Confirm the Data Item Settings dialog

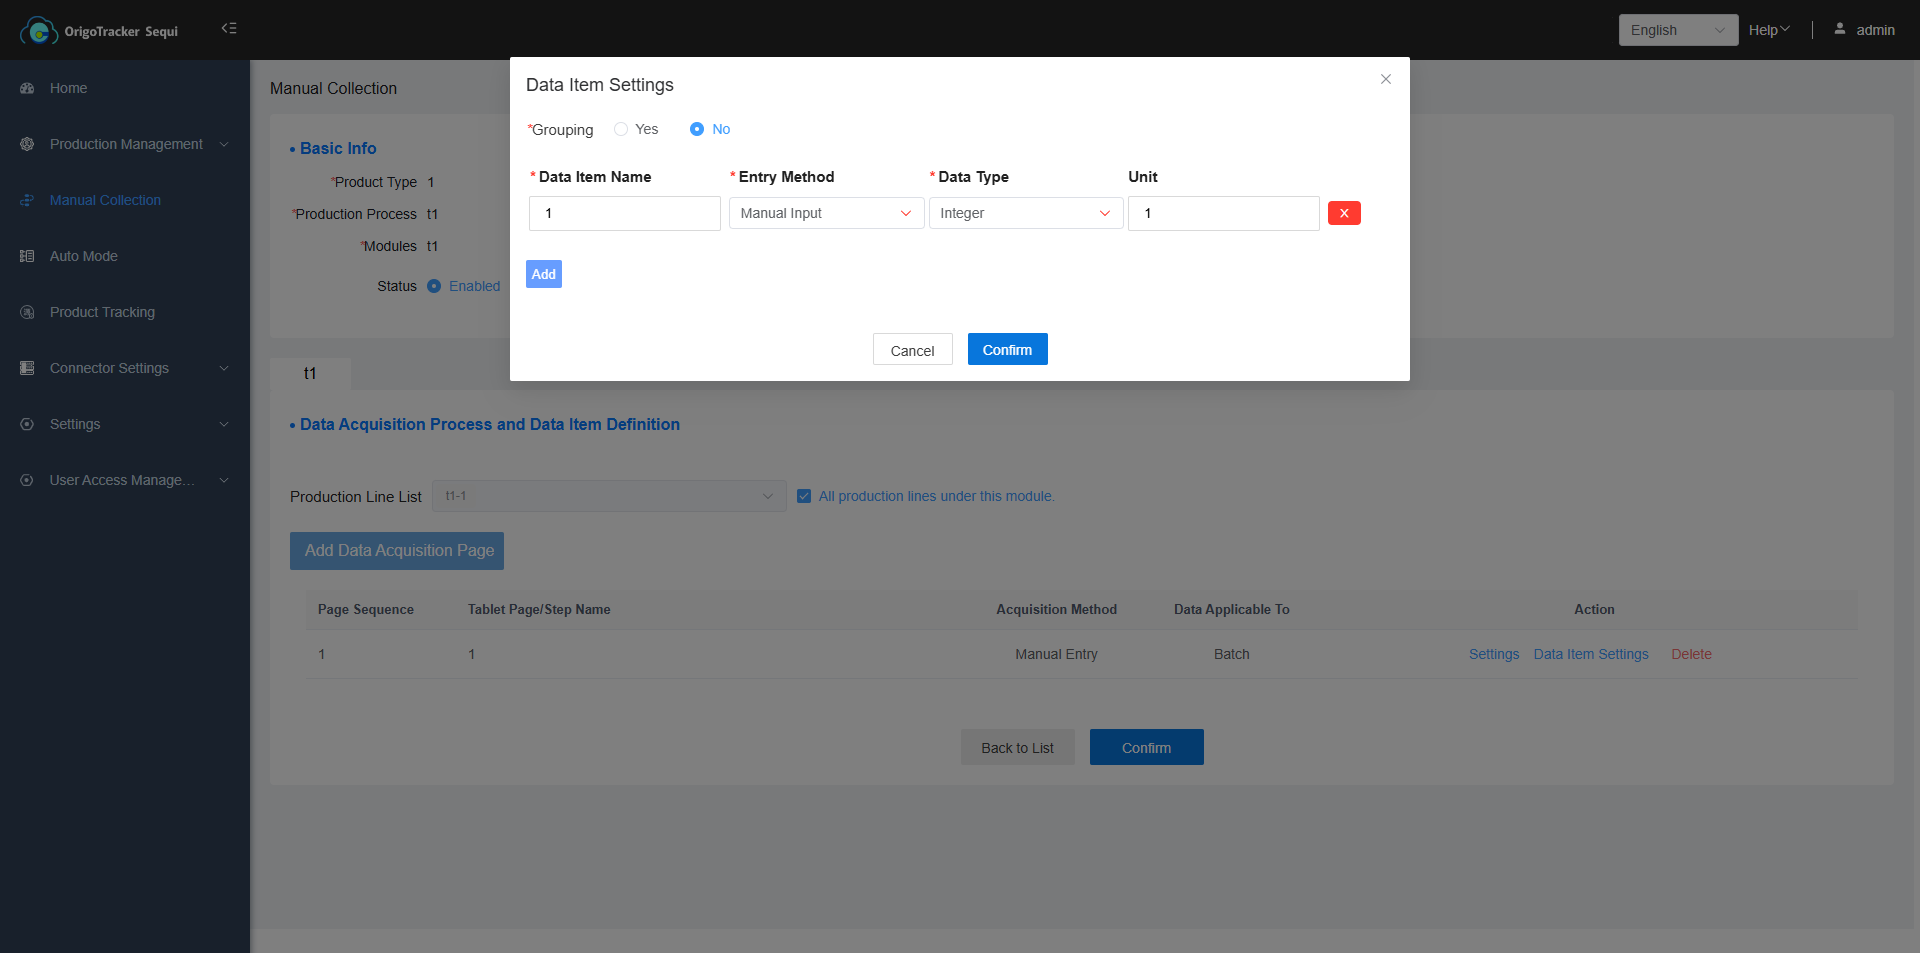(x=1007, y=350)
